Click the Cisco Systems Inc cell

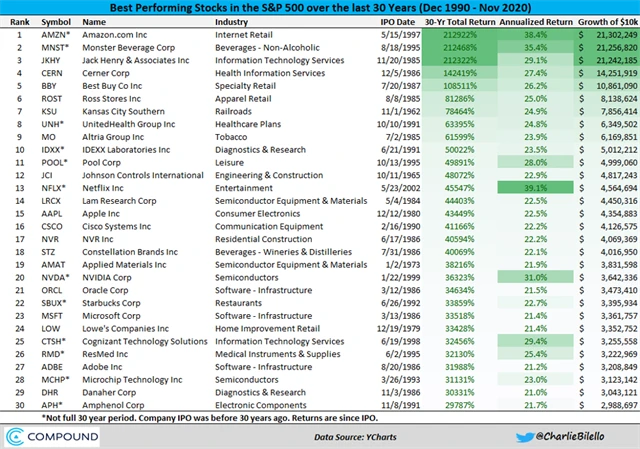pyautogui.click(x=117, y=227)
